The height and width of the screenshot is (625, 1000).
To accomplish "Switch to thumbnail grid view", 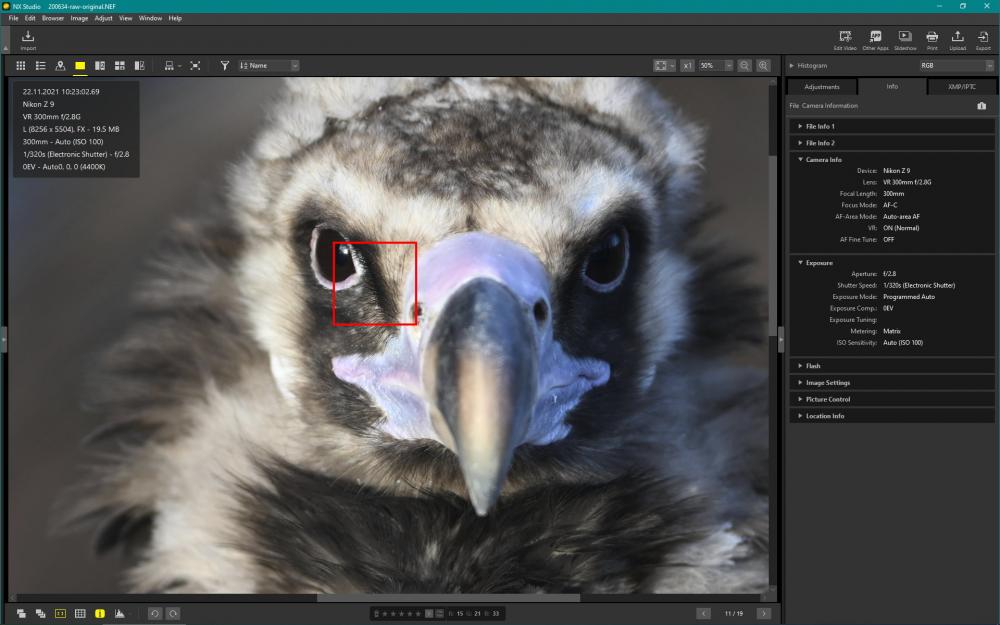I will tap(20, 66).
